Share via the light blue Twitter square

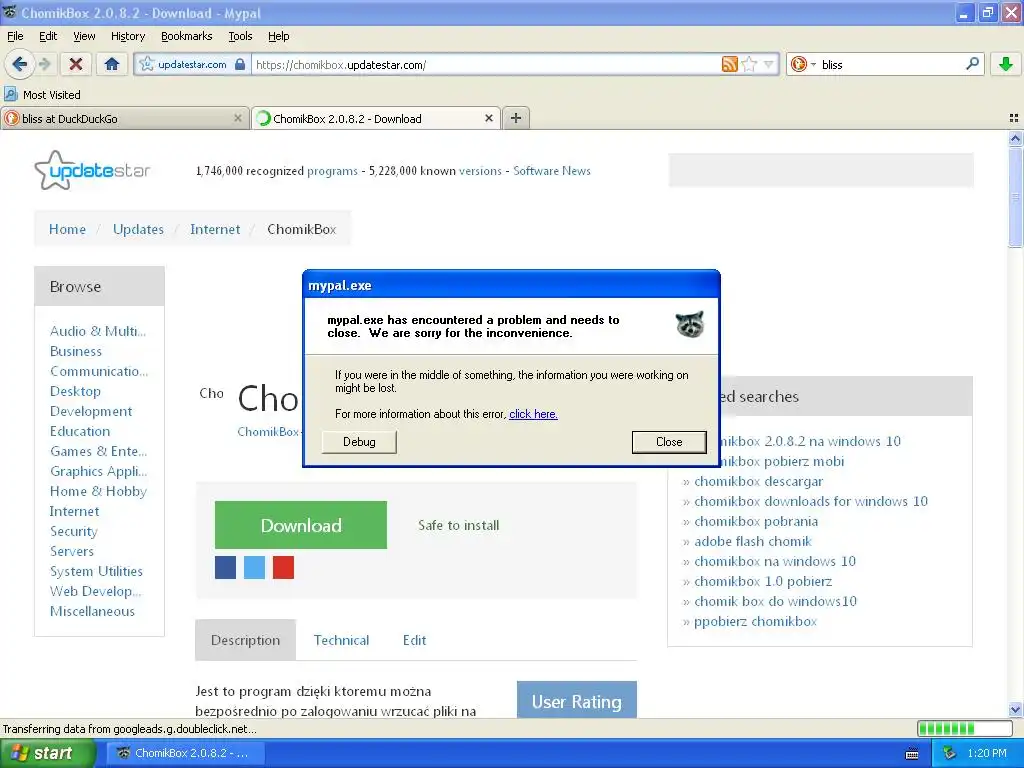(x=254, y=568)
